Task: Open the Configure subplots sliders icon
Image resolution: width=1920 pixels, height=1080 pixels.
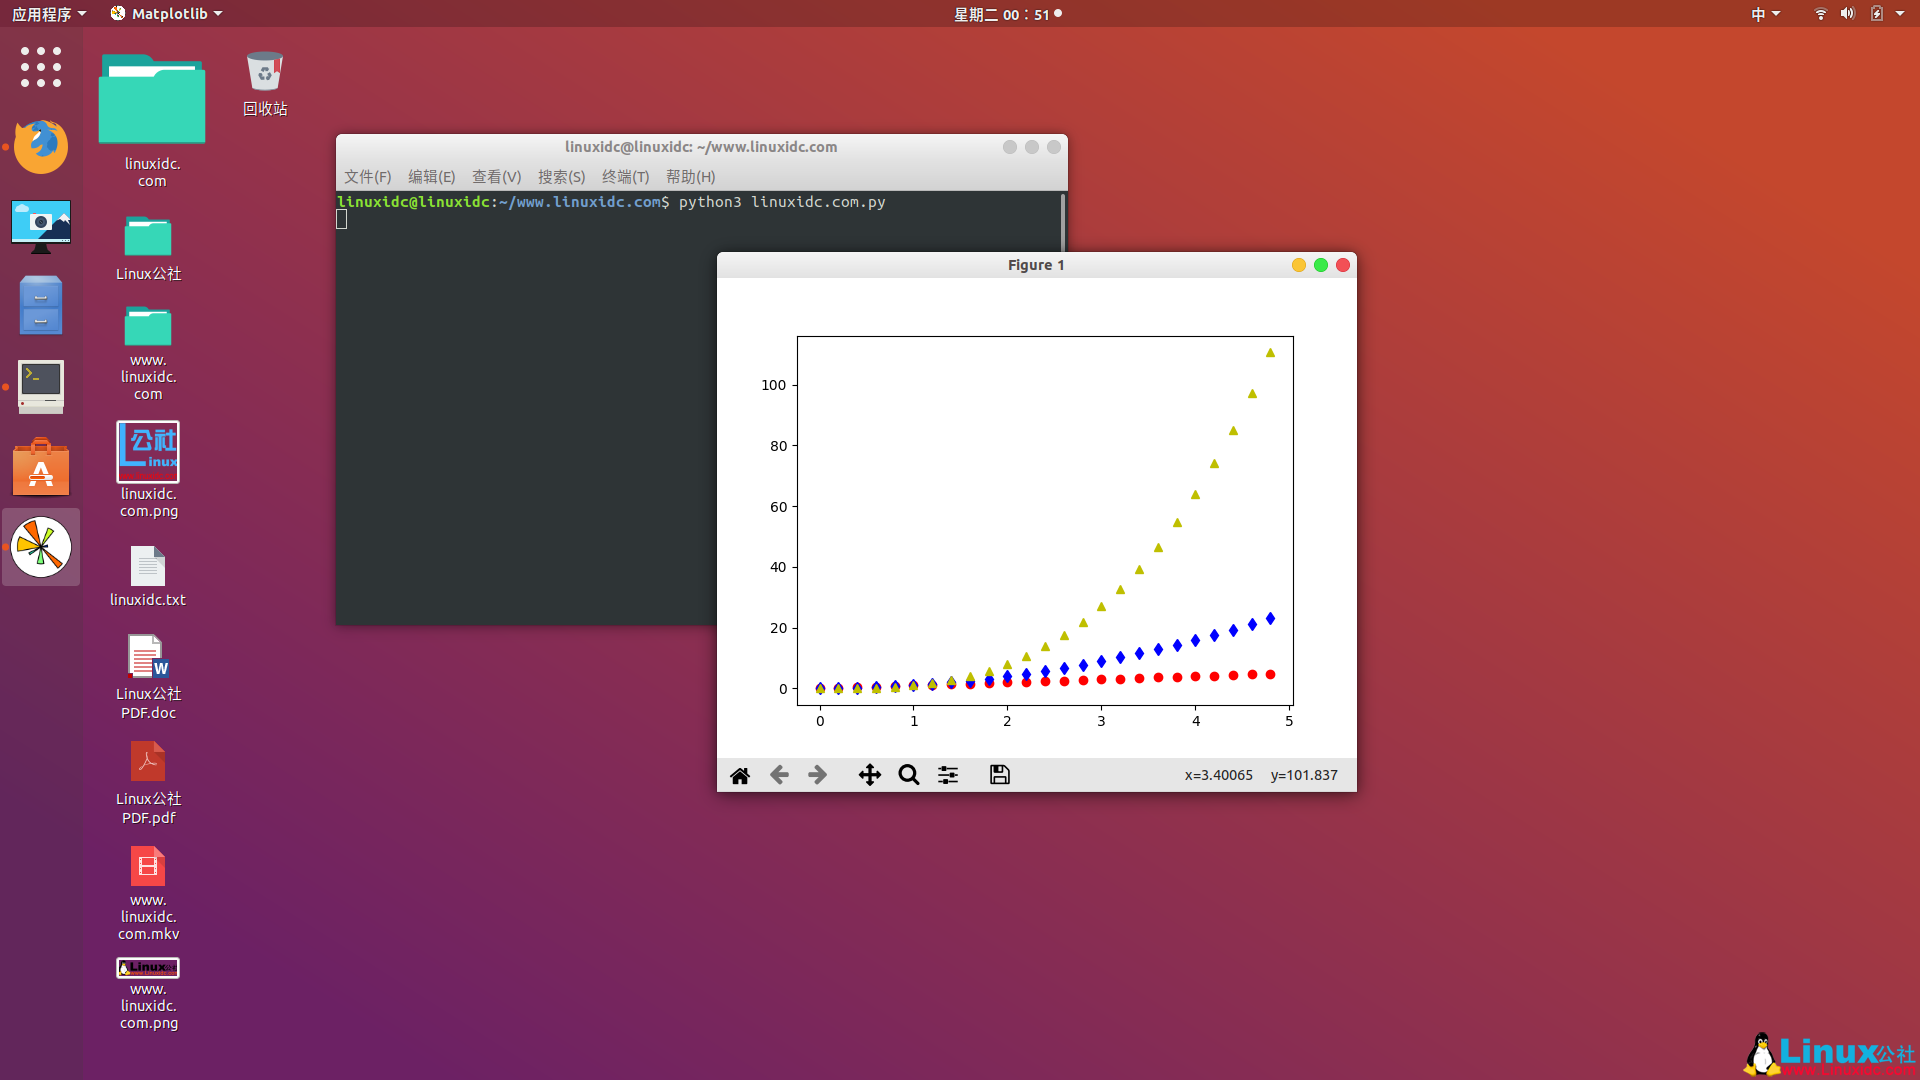Action: pos(948,775)
